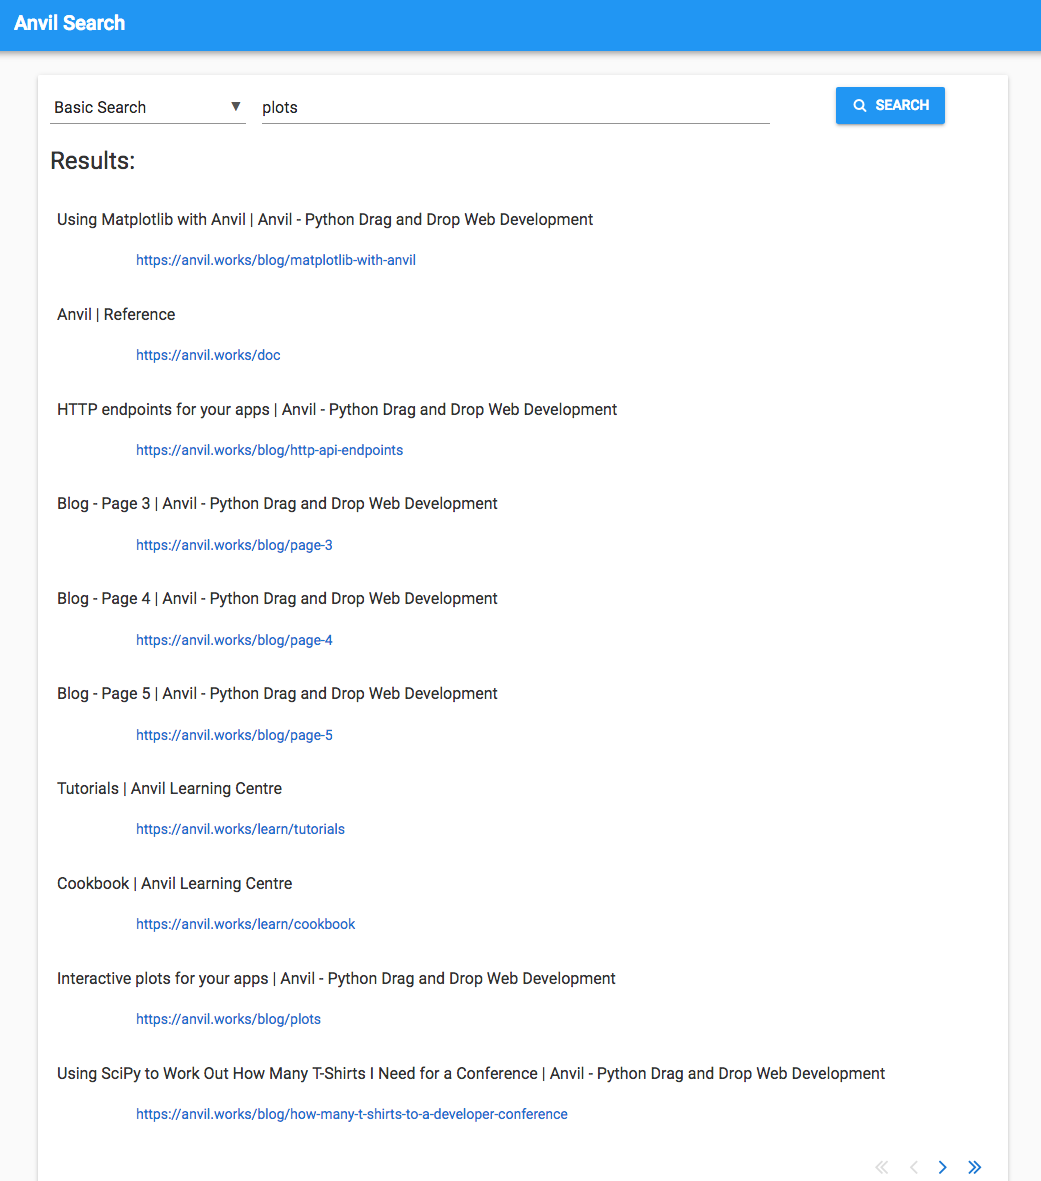The image size is (1041, 1181).
Task: Jump to the last results page
Action: tap(974, 1167)
